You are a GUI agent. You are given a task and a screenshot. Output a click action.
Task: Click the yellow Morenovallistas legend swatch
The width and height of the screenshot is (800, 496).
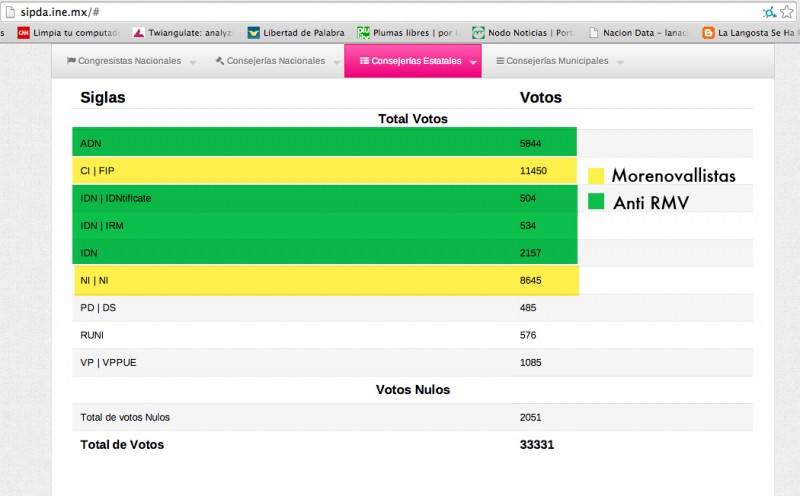point(596,176)
